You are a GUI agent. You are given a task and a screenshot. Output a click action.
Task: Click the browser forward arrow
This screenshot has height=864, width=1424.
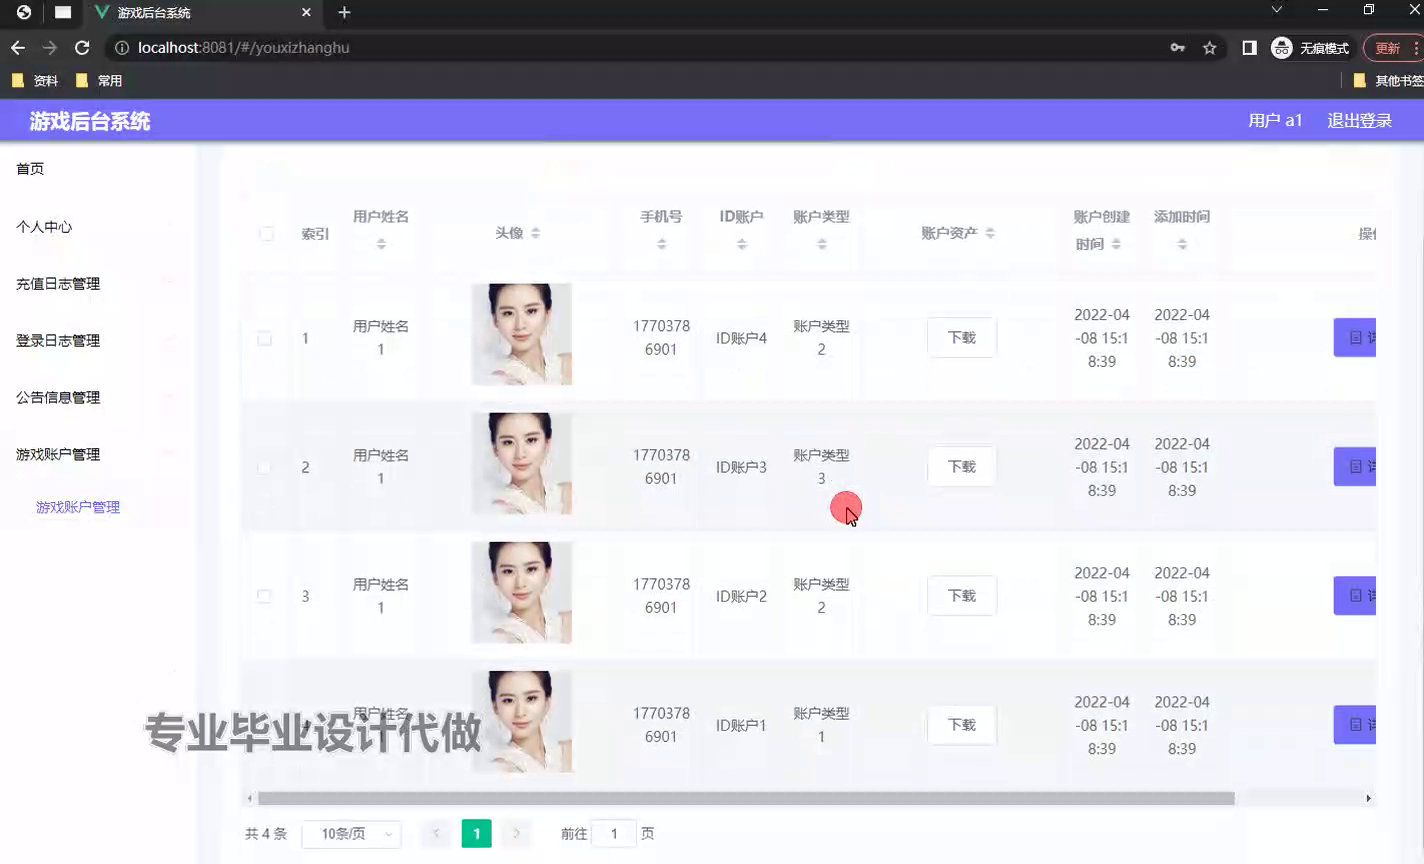[50, 48]
